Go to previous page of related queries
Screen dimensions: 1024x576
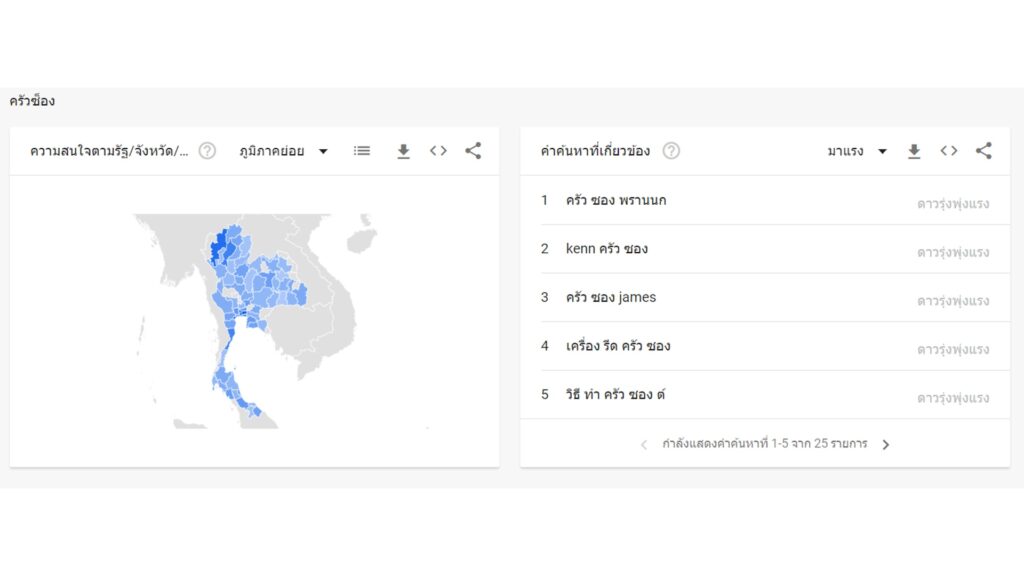[x=643, y=444]
